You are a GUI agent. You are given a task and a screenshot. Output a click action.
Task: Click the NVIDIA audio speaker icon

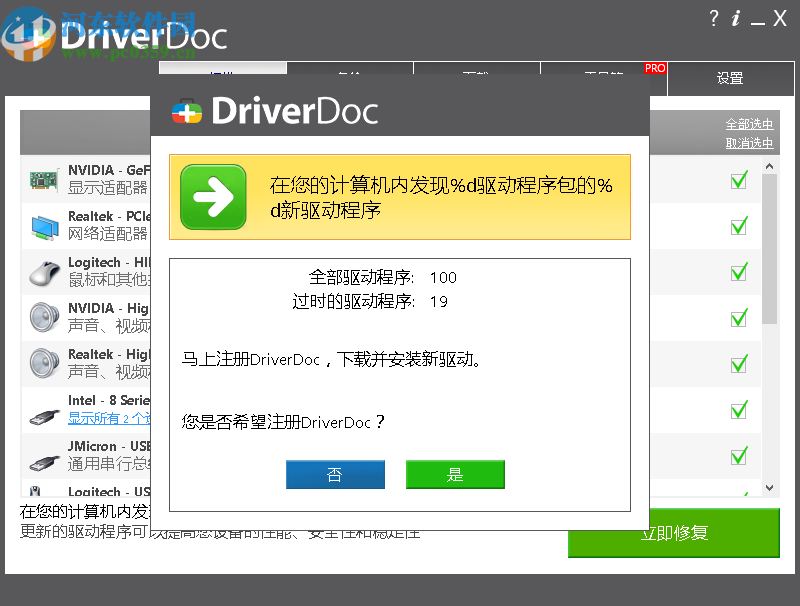click(43, 318)
